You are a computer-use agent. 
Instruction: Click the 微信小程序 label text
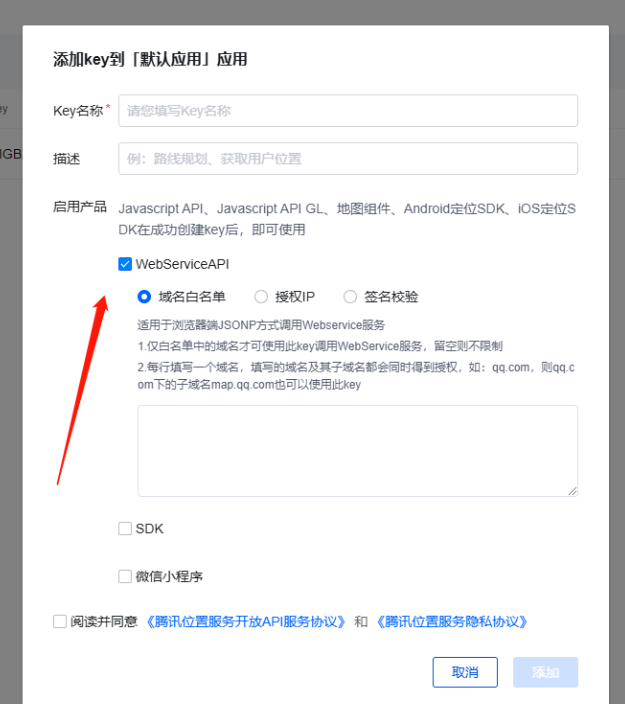coord(169,576)
